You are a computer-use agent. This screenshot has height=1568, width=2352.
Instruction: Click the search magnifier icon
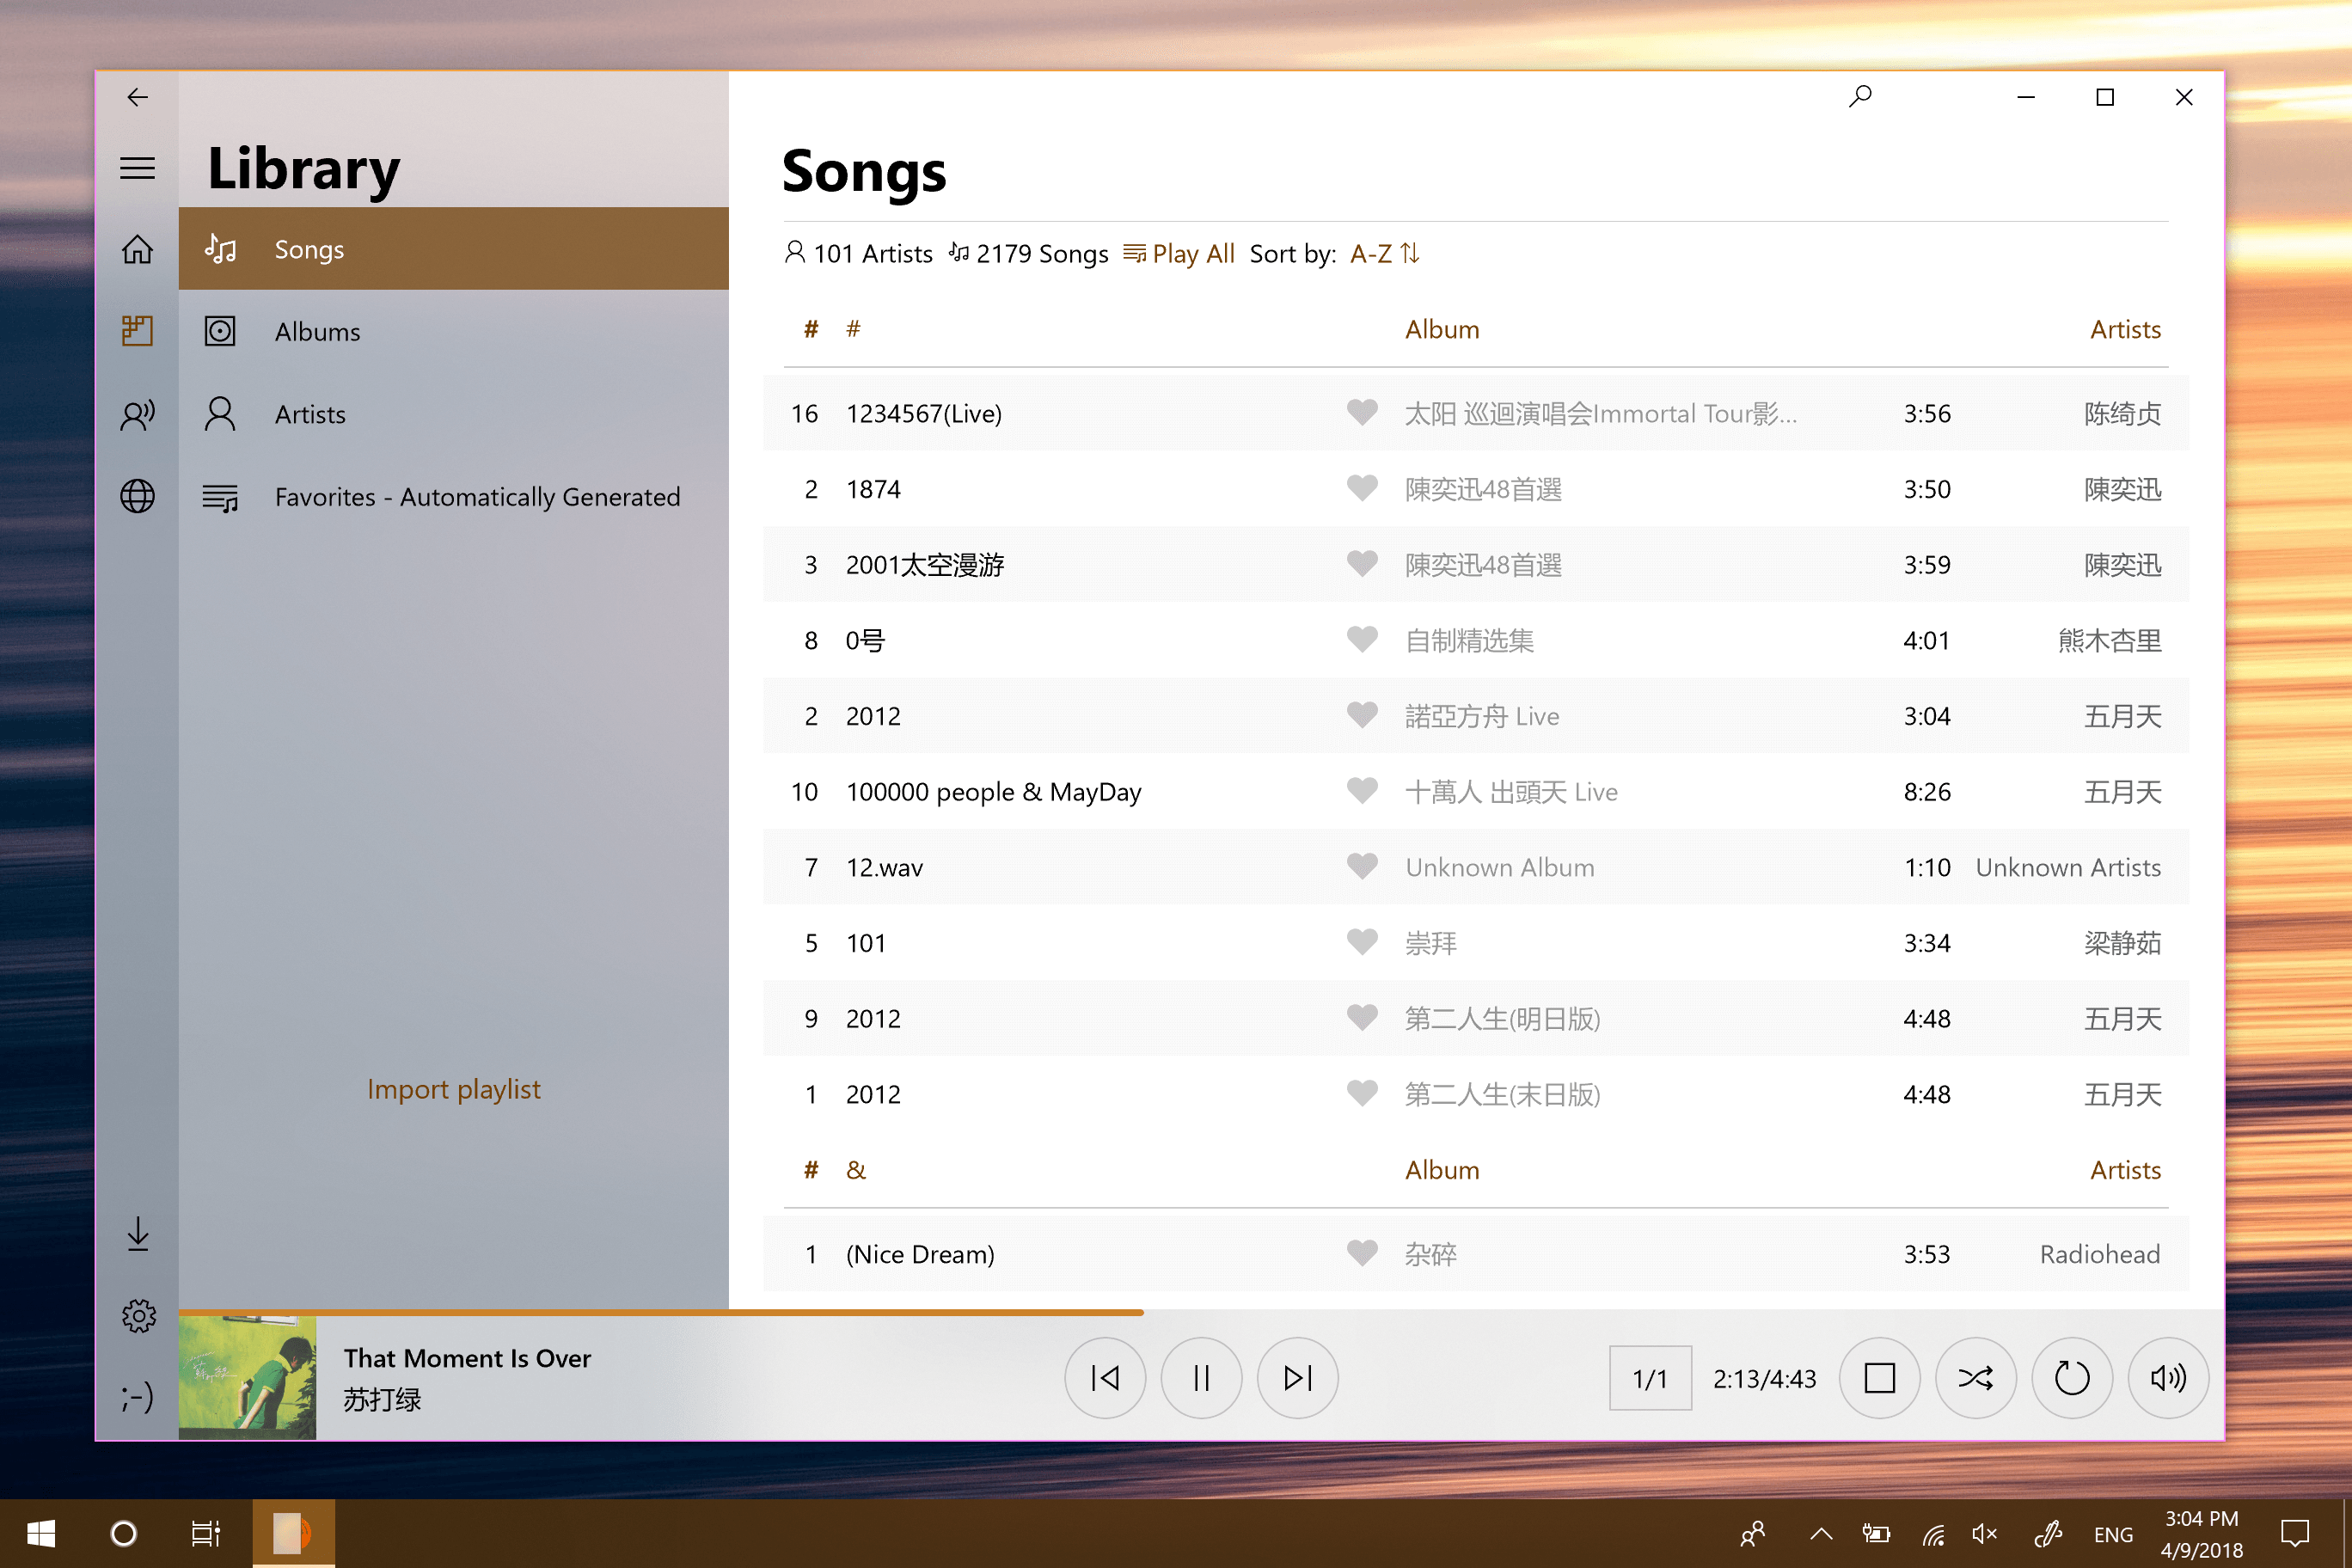pos(1859,97)
